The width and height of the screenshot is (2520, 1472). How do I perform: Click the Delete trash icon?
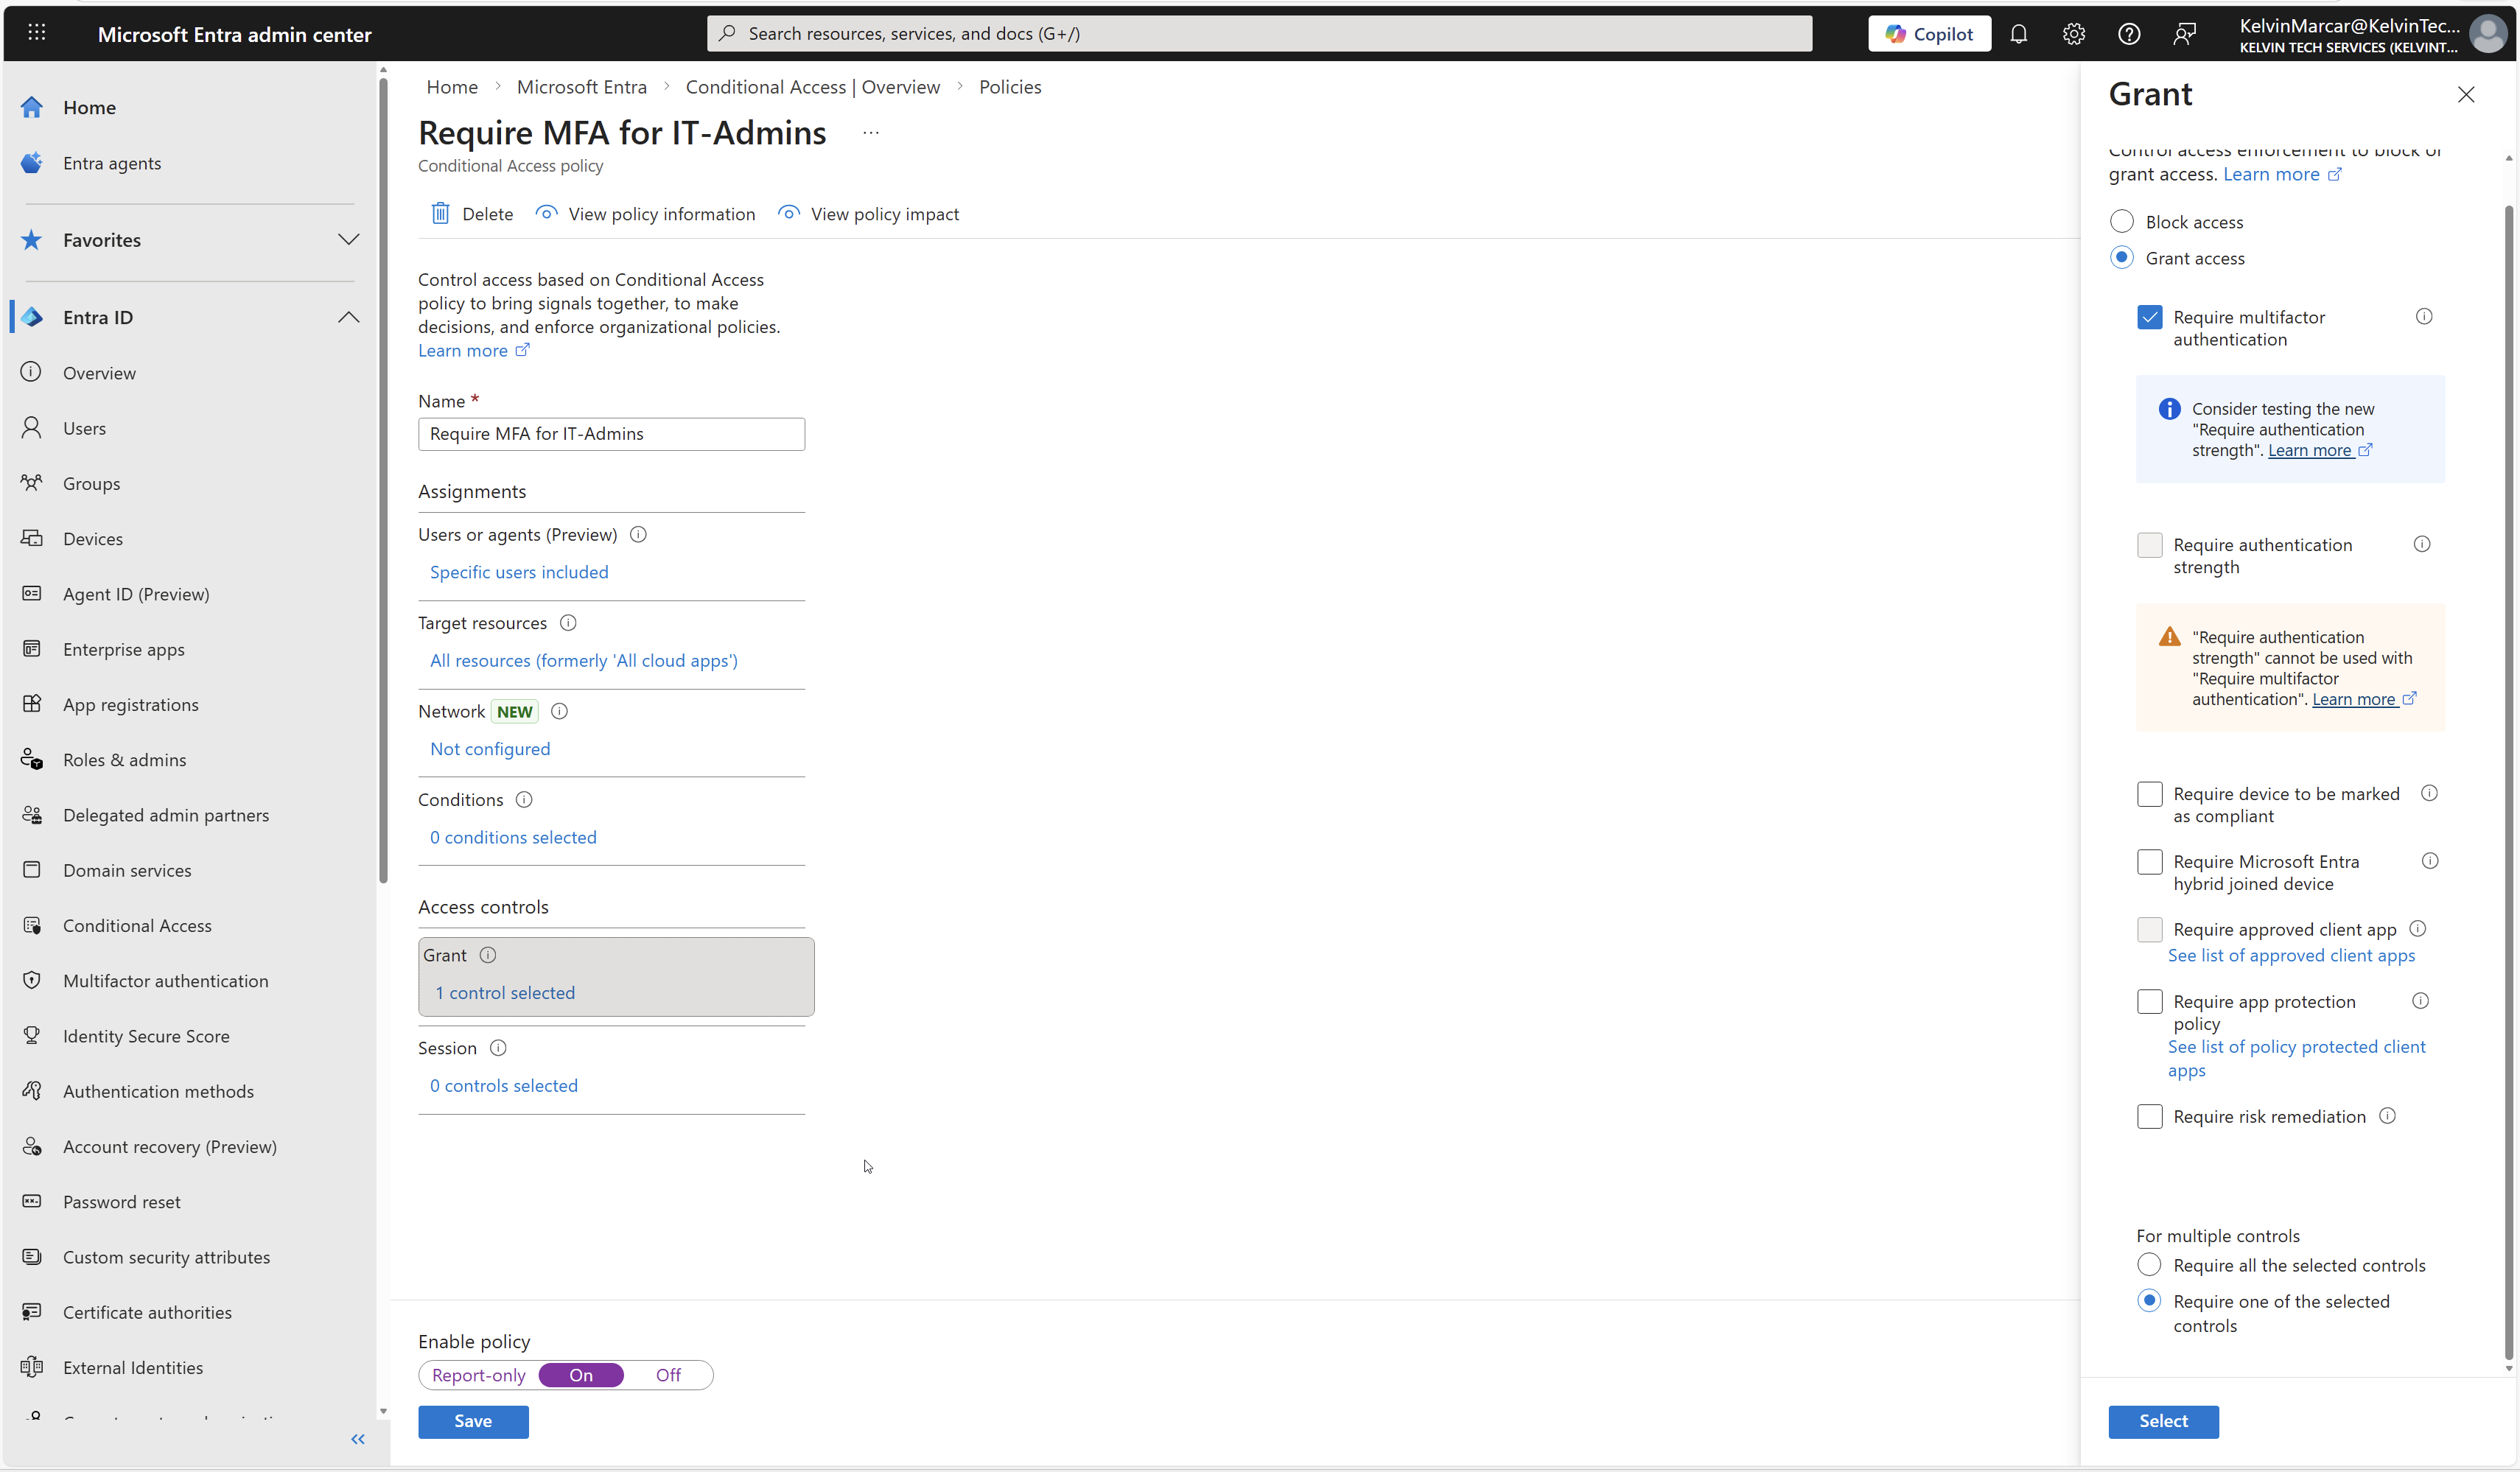tap(440, 214)
